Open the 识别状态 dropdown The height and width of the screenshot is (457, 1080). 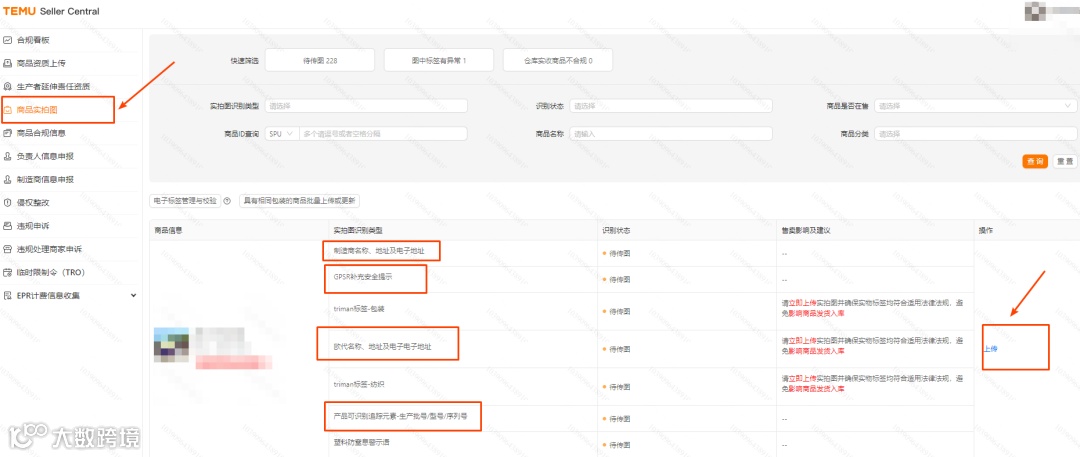(671, 106)
